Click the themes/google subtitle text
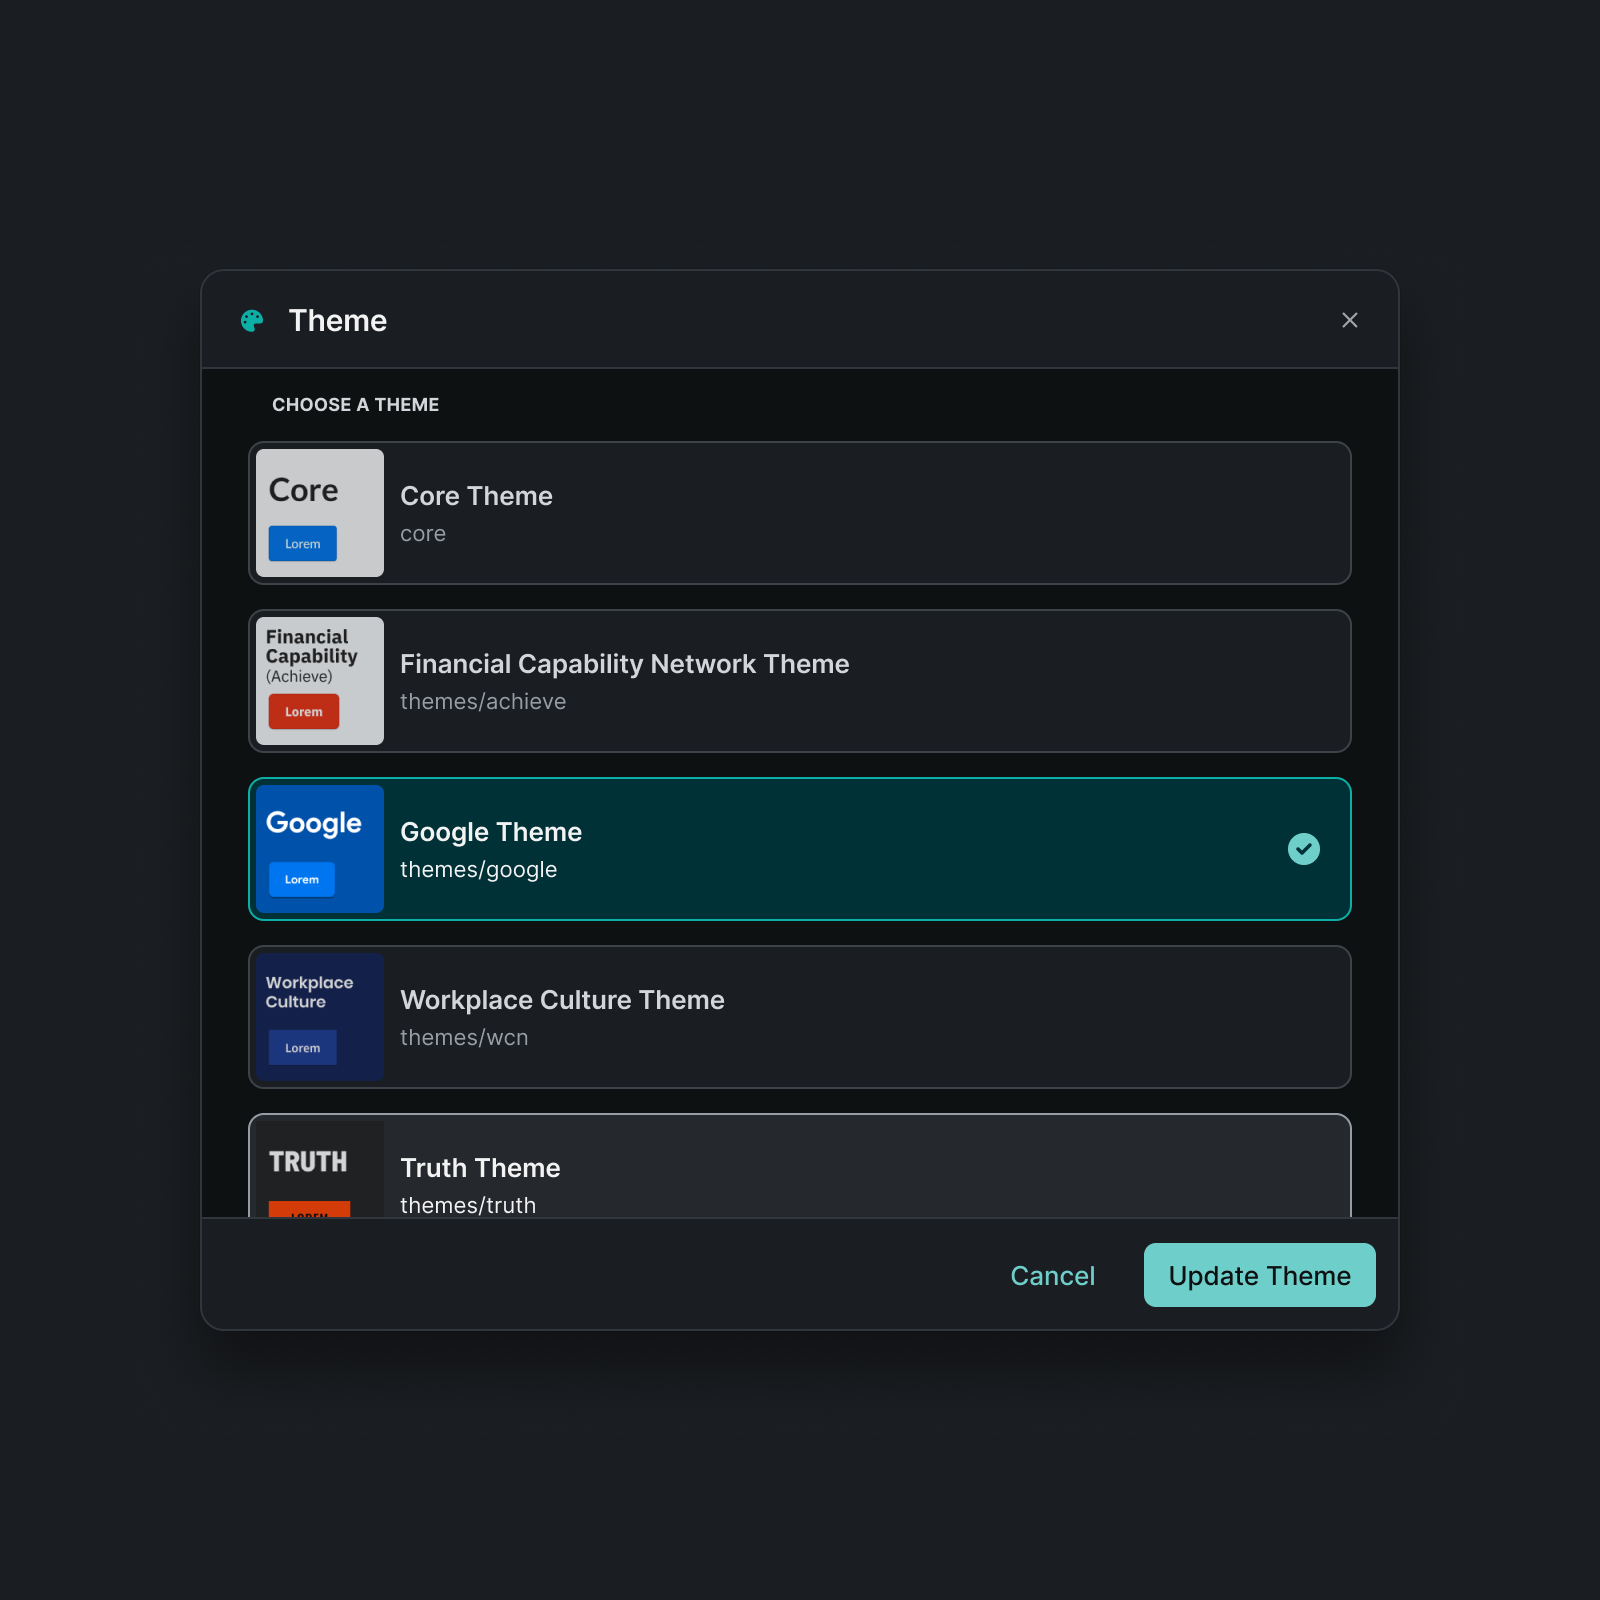Image resolution: width=1600 pixels, height=1600 pixels. pos(479,869)
